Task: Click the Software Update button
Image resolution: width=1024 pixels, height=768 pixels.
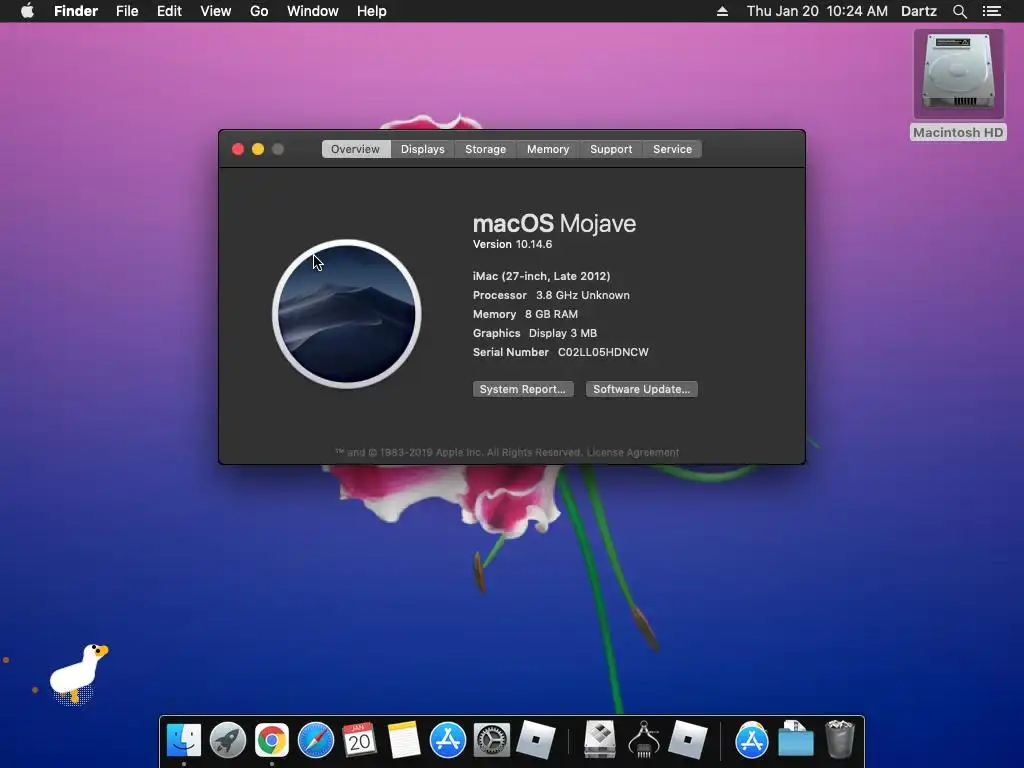Action: pyautogui.click(x=641, y=389)
